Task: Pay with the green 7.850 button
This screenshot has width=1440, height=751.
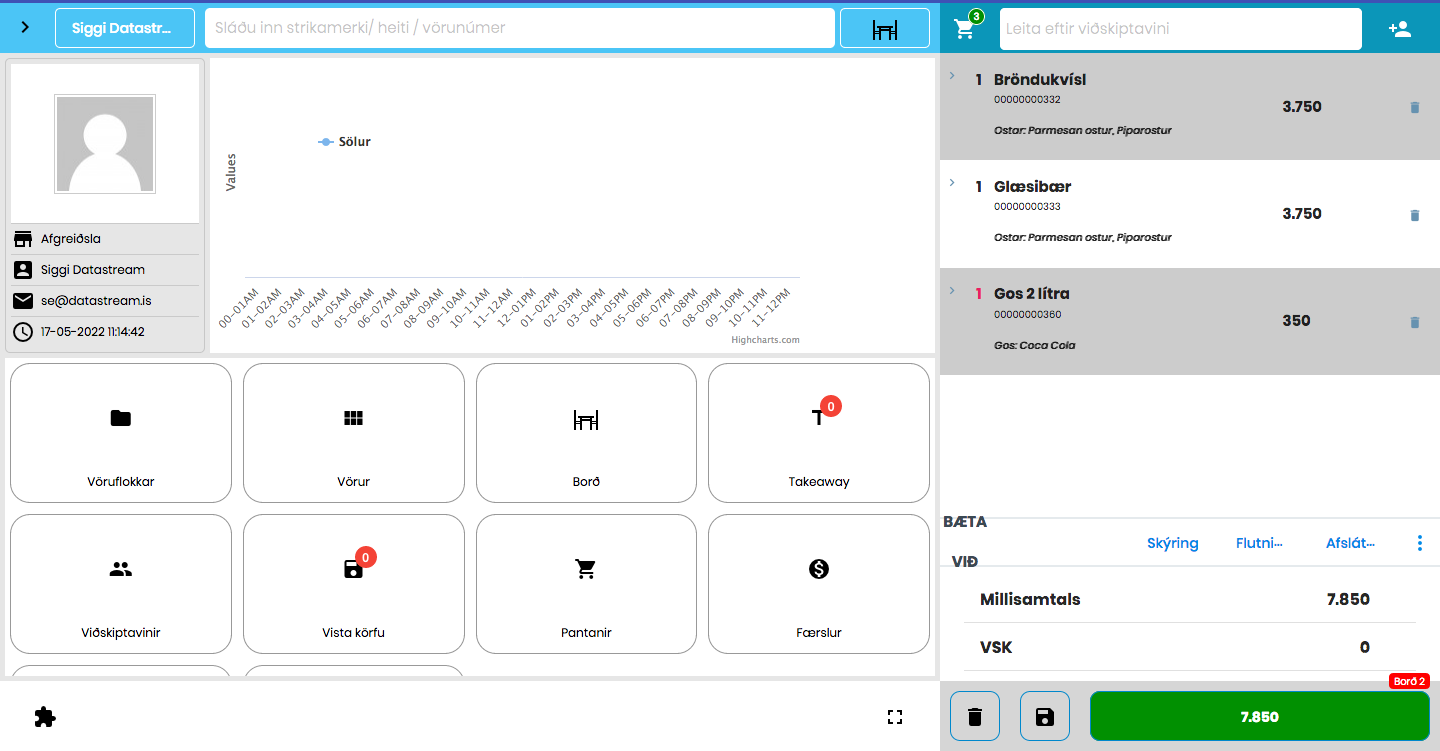Action: point(1260,716)
